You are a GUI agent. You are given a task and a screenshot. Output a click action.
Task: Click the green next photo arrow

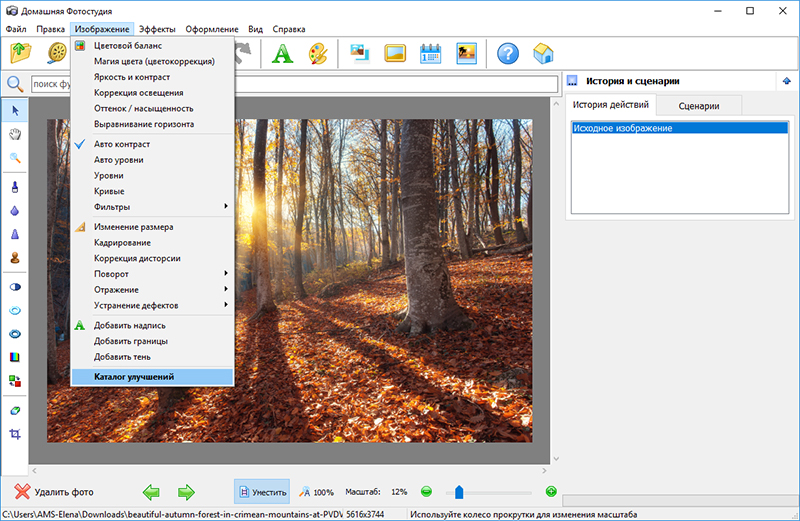(x=186, y=491)
